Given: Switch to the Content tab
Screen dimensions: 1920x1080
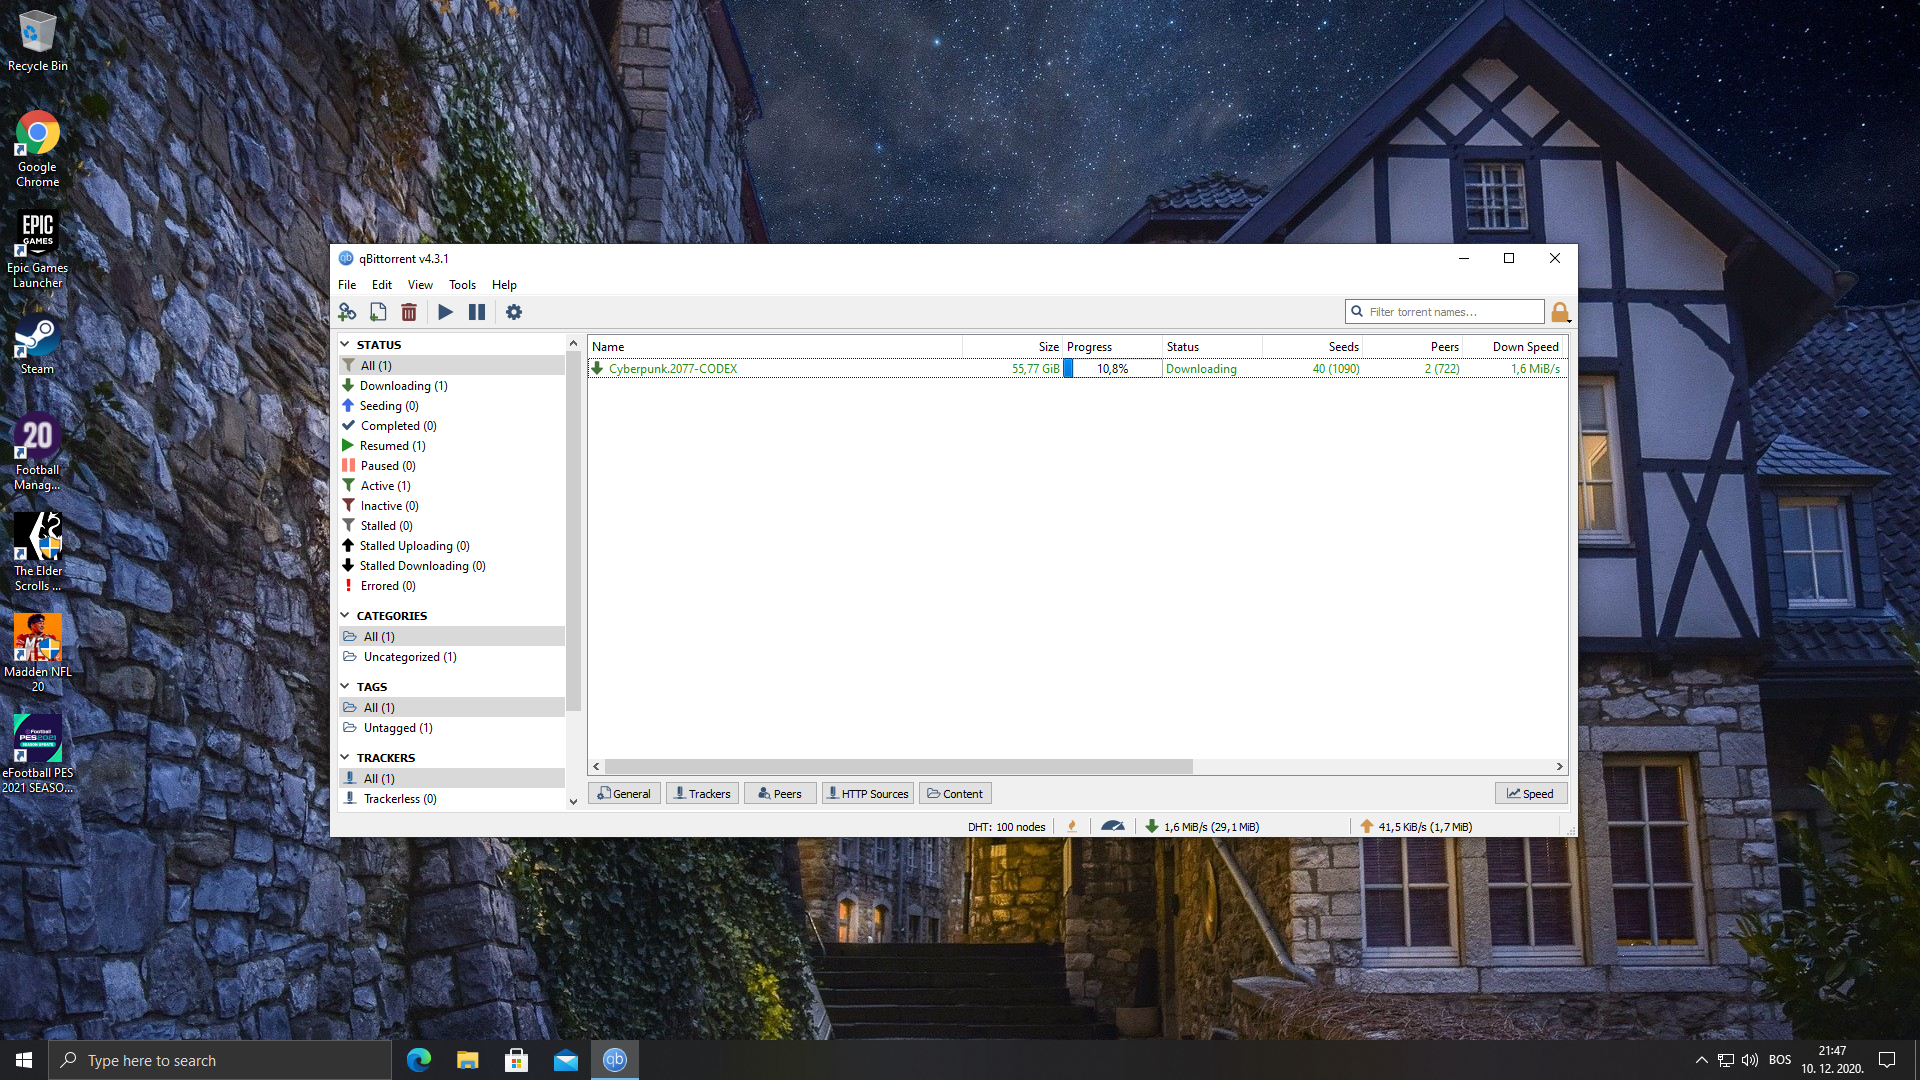Looking at the screenshot, I should pyautogui.click(x=955, y=793).
